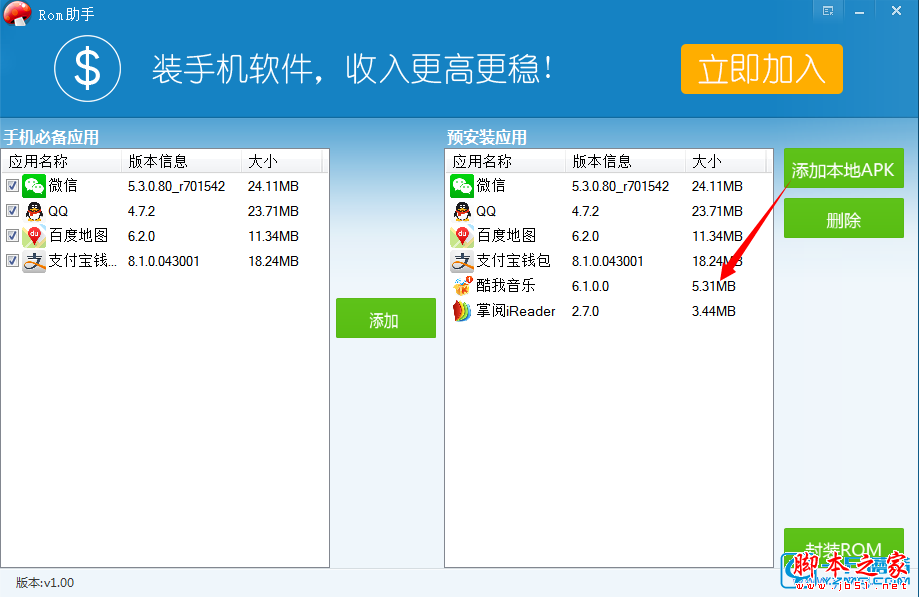Click the 版本:v1.00 status bar text
919x597 pixels.
(45, 582)
